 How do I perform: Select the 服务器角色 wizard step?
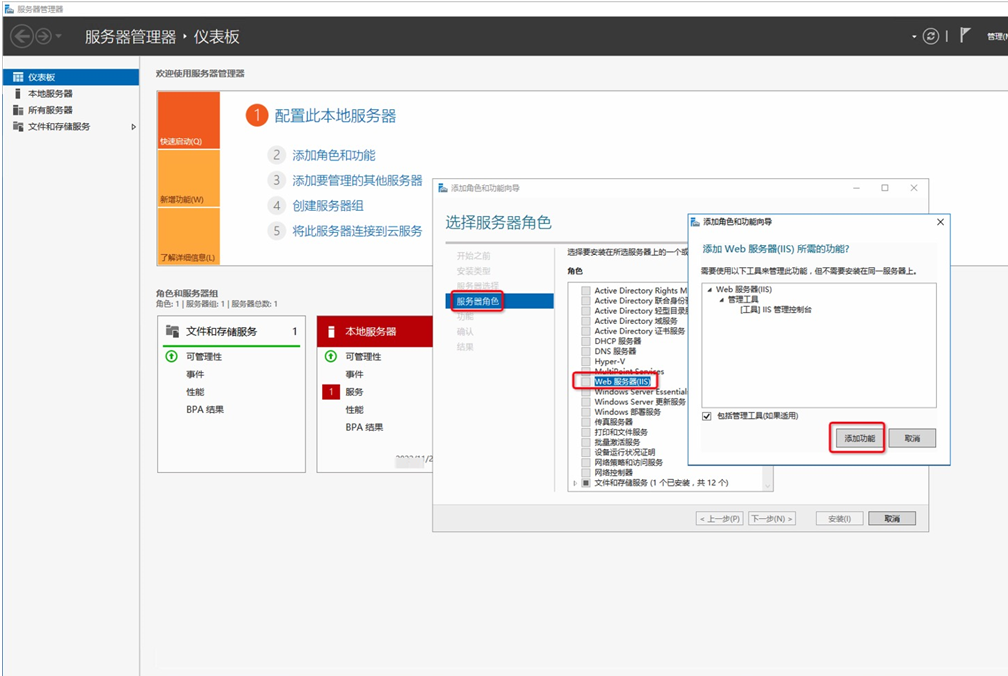tap(477, 301)
